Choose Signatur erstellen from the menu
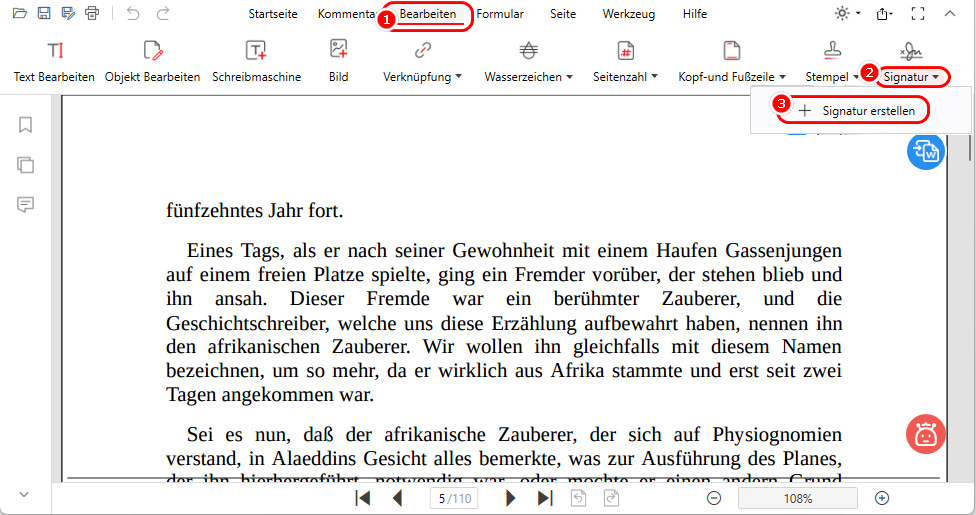Image resolution: width=976 pixels, height=515 pixels. [x=856, y=111]
